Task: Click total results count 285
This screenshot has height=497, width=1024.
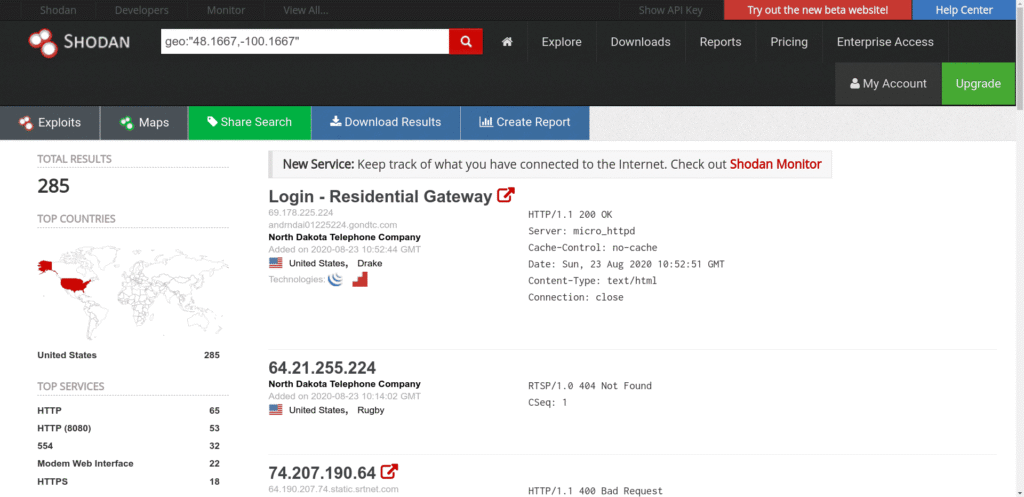Action: point(54,187)
